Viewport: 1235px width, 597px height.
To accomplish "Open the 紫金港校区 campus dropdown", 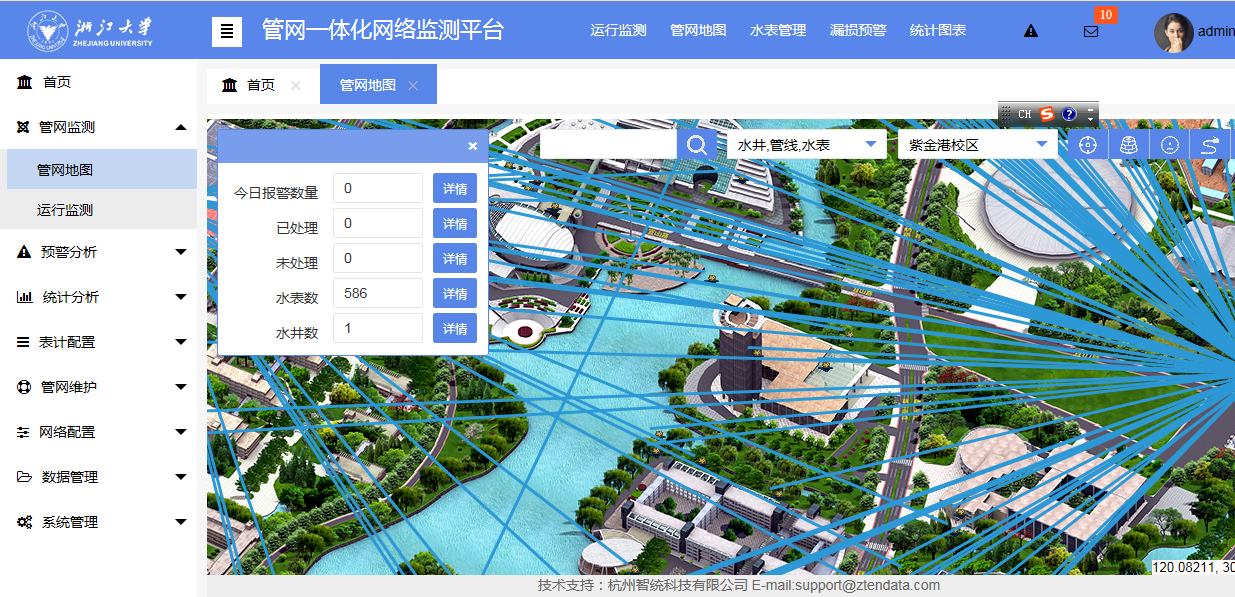I will (x=978, y=145).
